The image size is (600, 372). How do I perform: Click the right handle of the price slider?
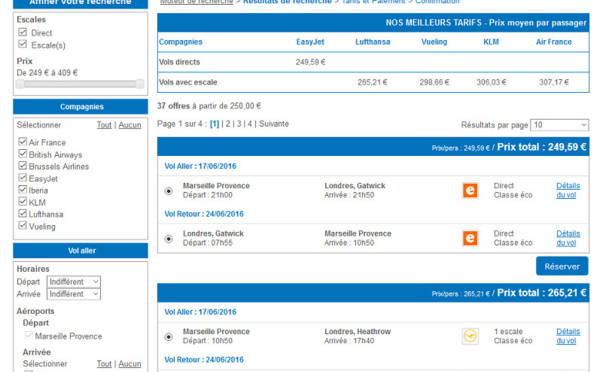(x=140, y=84)
